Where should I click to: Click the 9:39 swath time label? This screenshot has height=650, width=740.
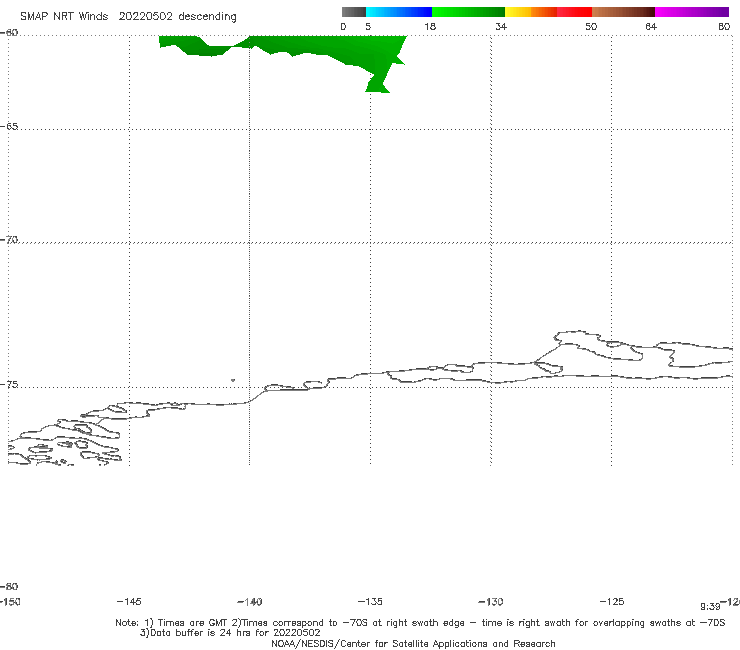pyautogui.click(x=710, y=607)
